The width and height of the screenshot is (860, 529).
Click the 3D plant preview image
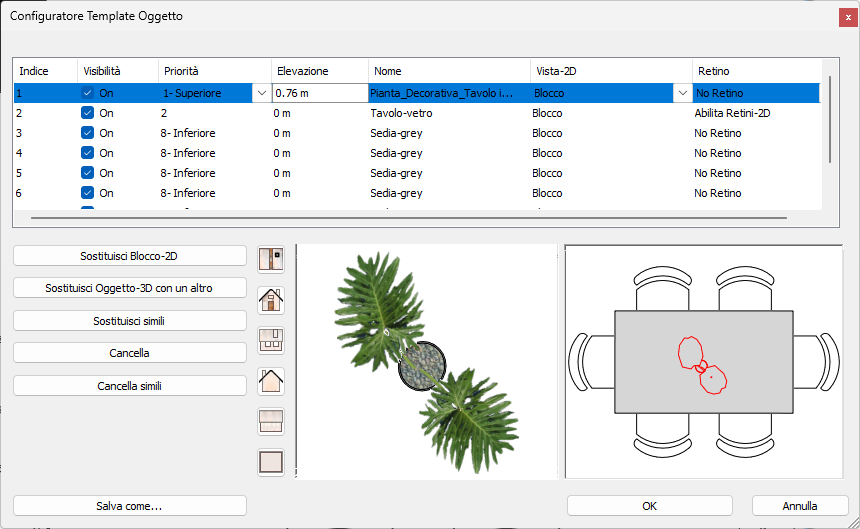427,362
